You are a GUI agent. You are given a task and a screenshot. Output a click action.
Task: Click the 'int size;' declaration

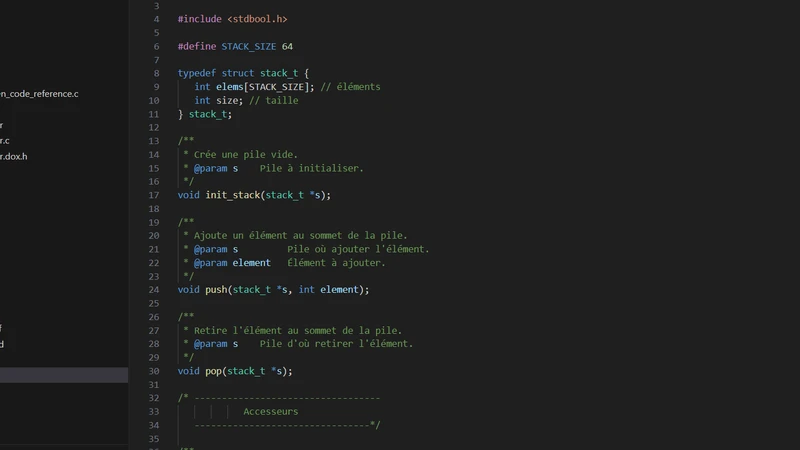tap(219, 101)
